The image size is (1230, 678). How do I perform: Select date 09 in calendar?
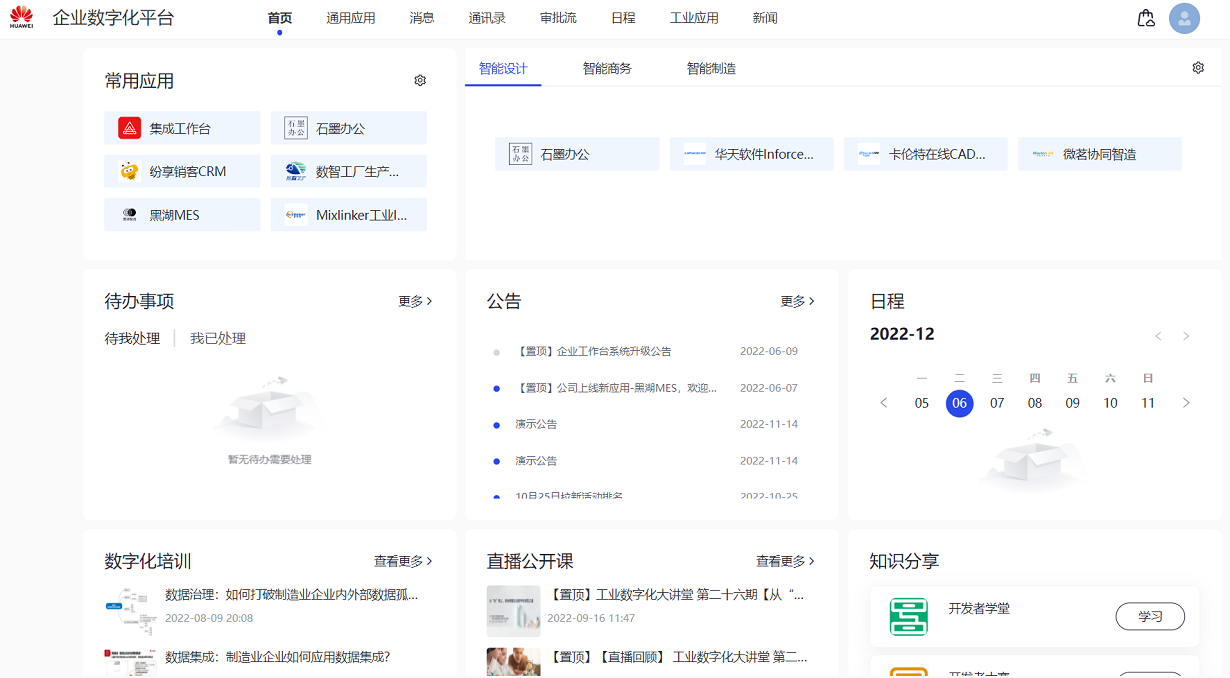pos(1073,403)
